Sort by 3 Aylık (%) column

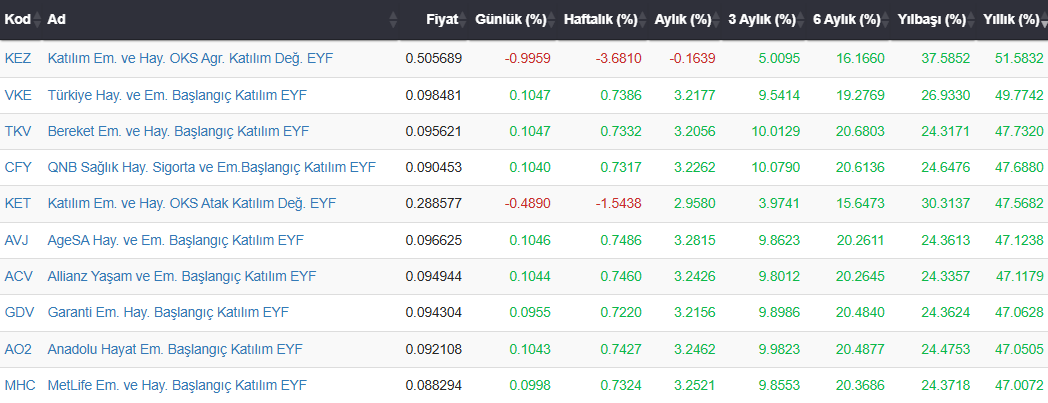coord(762,19)
